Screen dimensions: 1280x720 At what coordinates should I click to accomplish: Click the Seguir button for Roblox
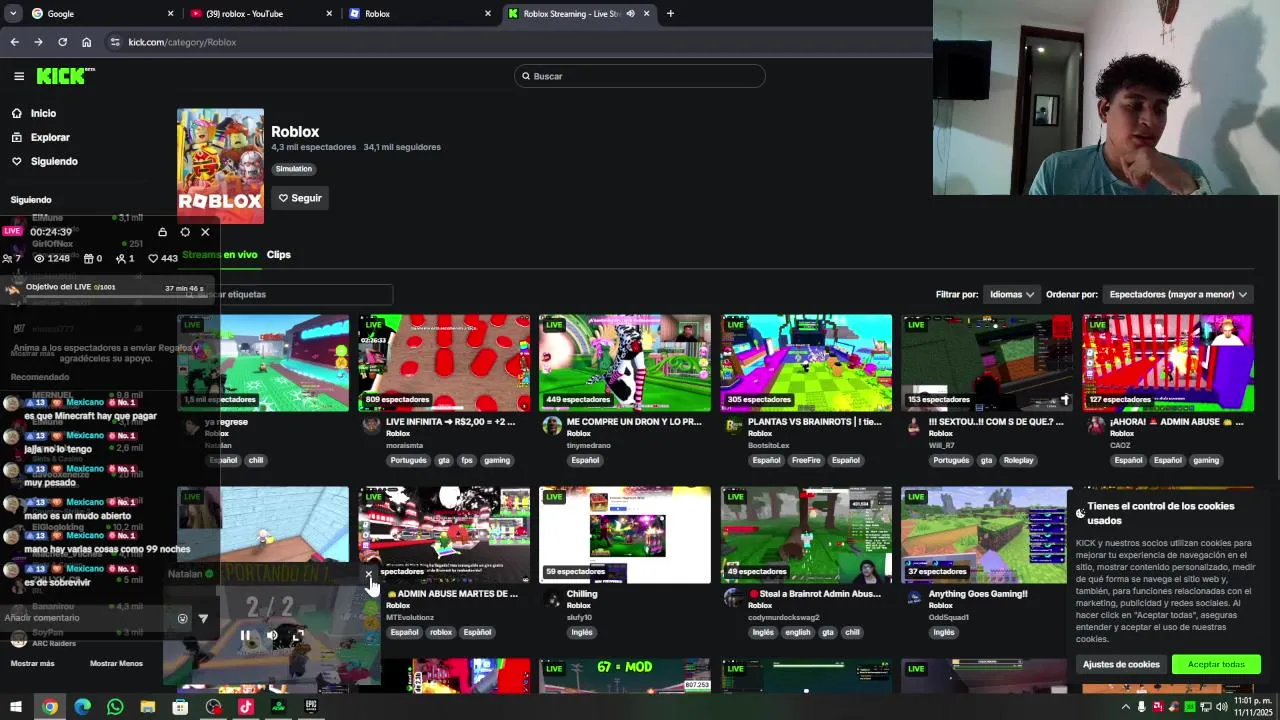[x=300, y=198]
